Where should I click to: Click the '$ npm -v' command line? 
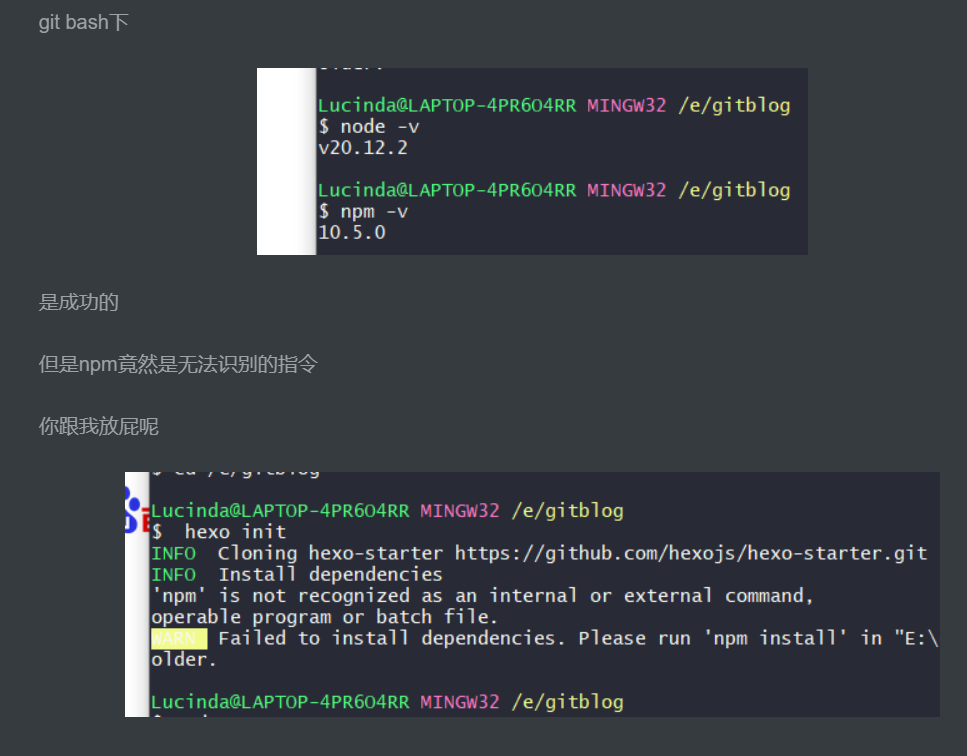coord(363,212)
